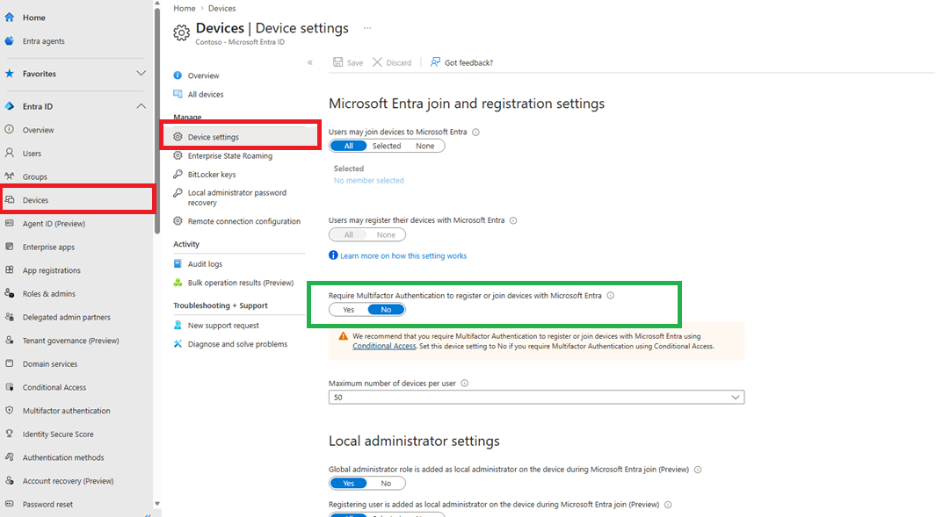Set Require Multifactor Authentication to No
This screenshot has height=517, width=936.
(x=386, y=309)
